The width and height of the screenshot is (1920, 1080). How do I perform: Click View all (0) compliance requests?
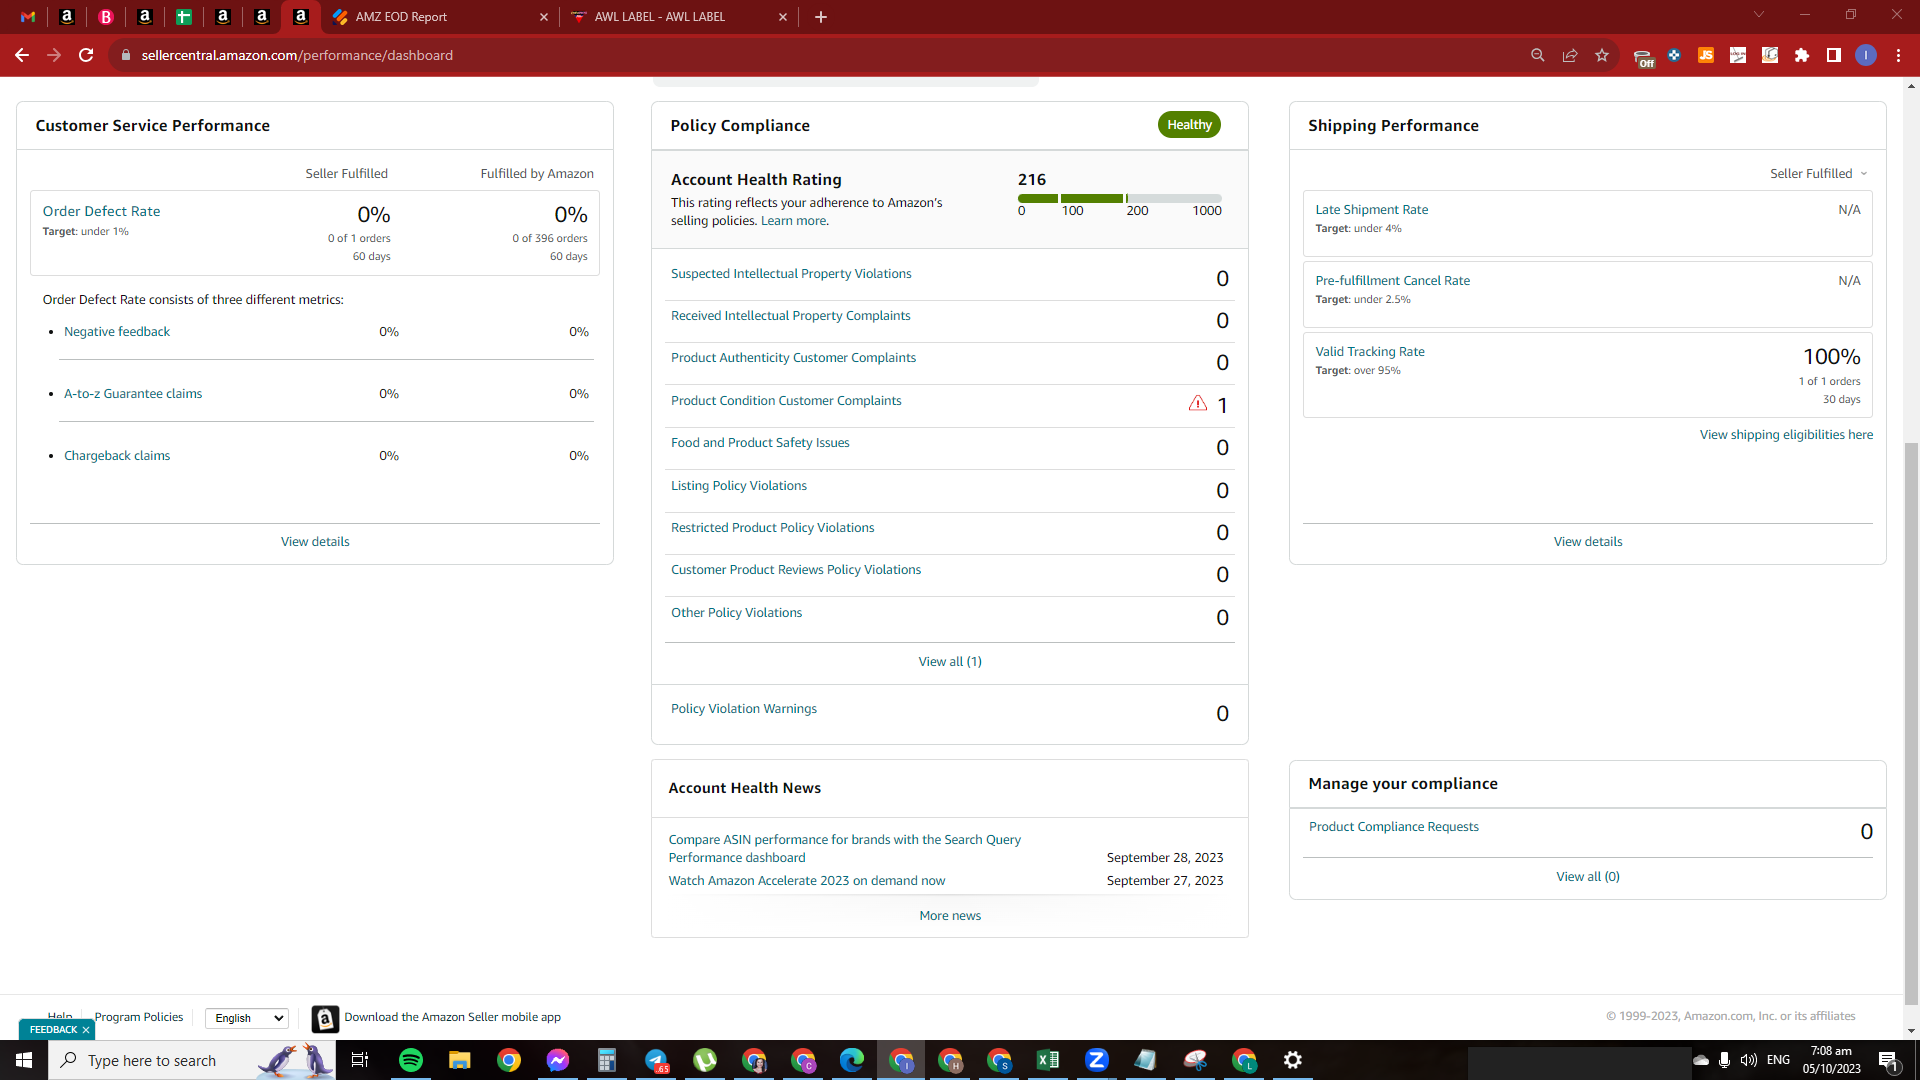[x=1588, y=877]
